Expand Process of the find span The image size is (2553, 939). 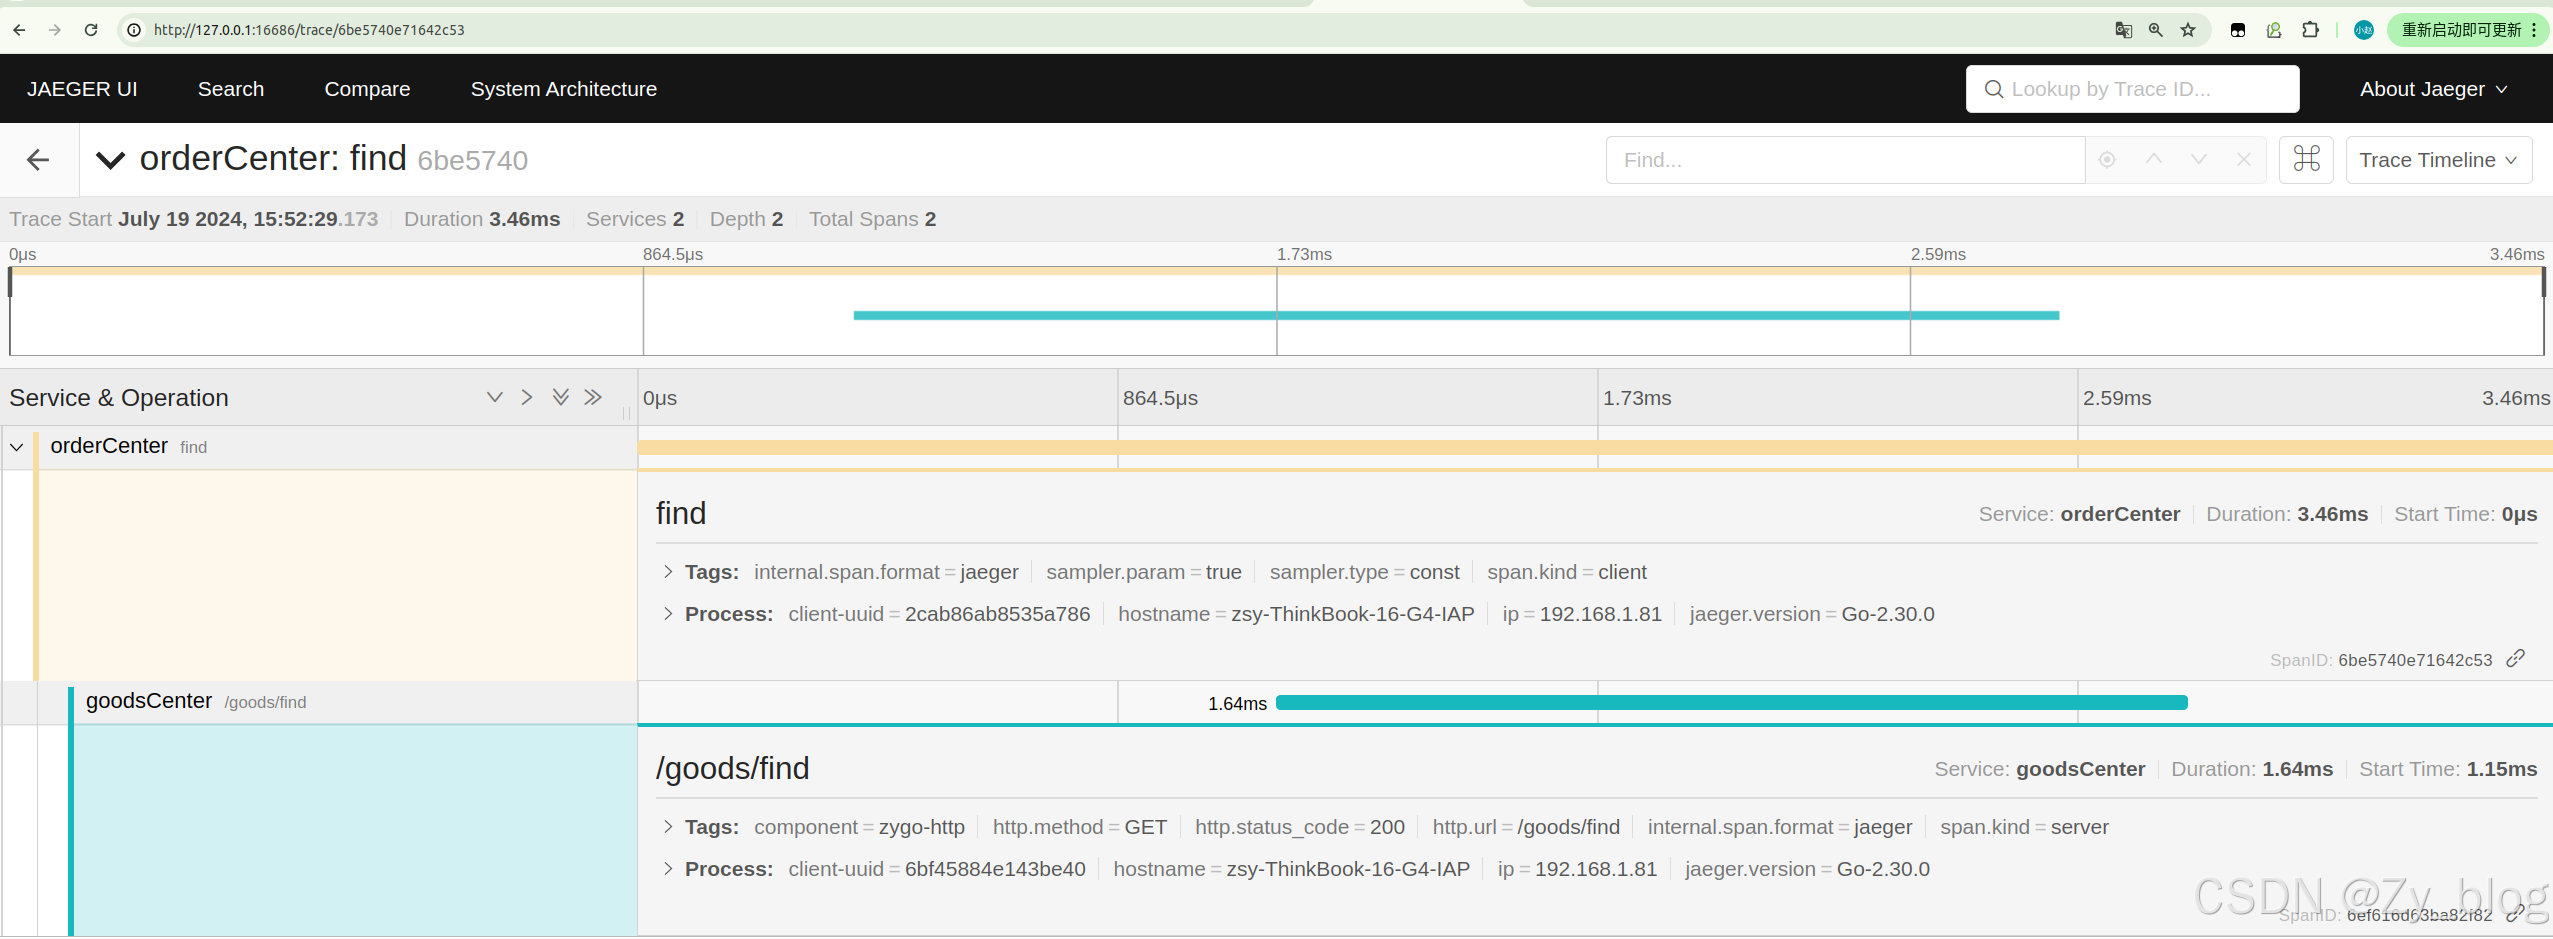(668, 614)
